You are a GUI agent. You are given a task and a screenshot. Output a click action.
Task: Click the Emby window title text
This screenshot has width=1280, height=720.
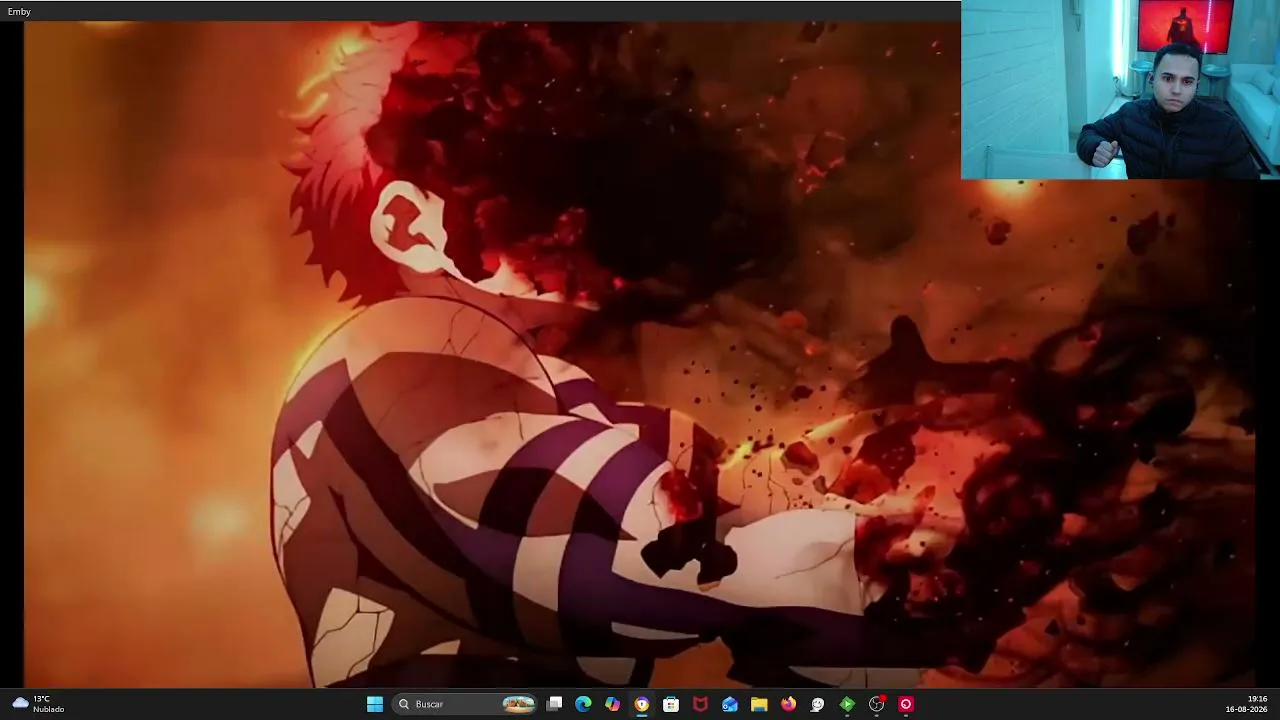point(19,11)
